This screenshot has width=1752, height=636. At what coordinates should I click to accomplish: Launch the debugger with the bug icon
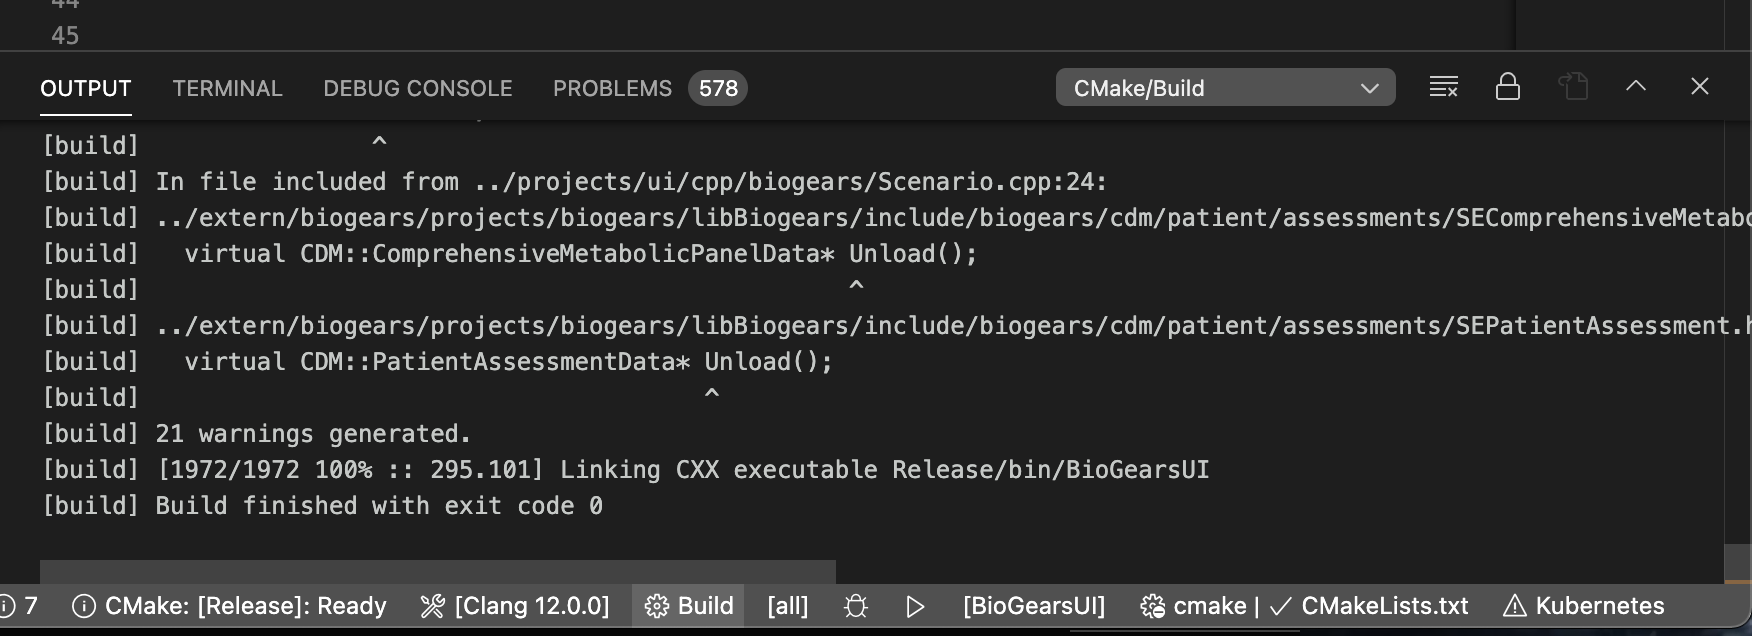856,606
